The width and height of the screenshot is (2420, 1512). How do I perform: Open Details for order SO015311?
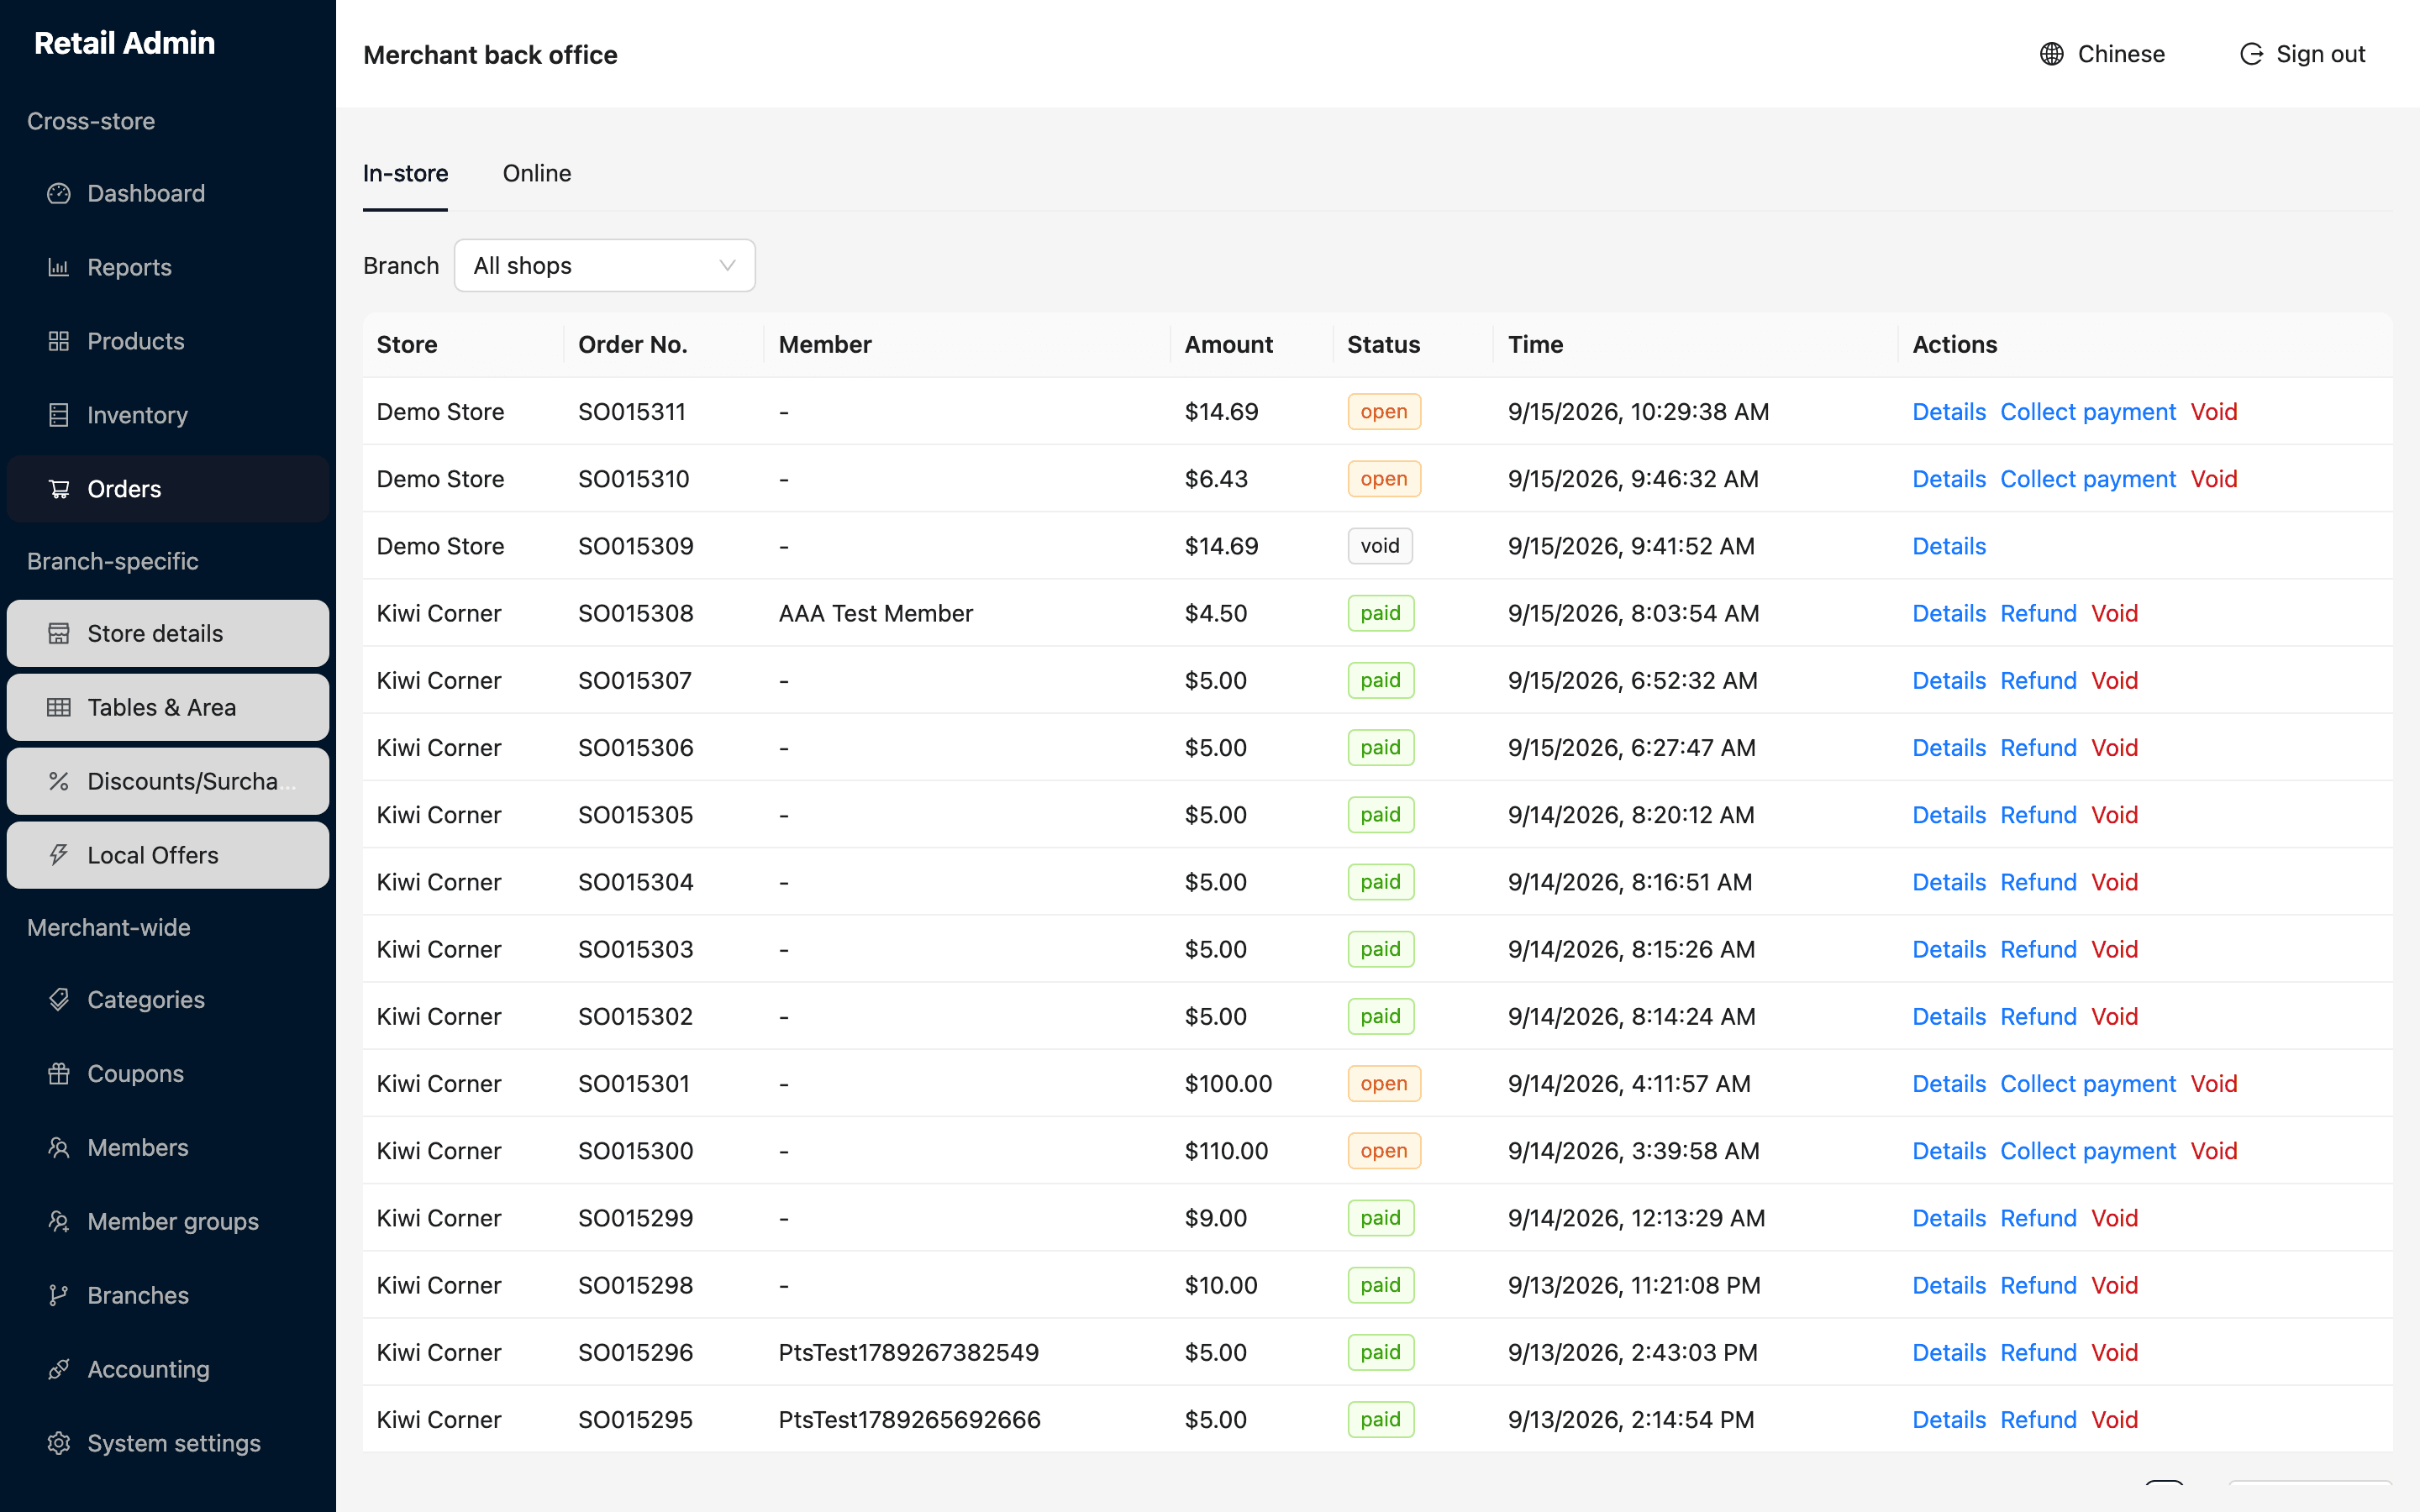click(1949, 412)
